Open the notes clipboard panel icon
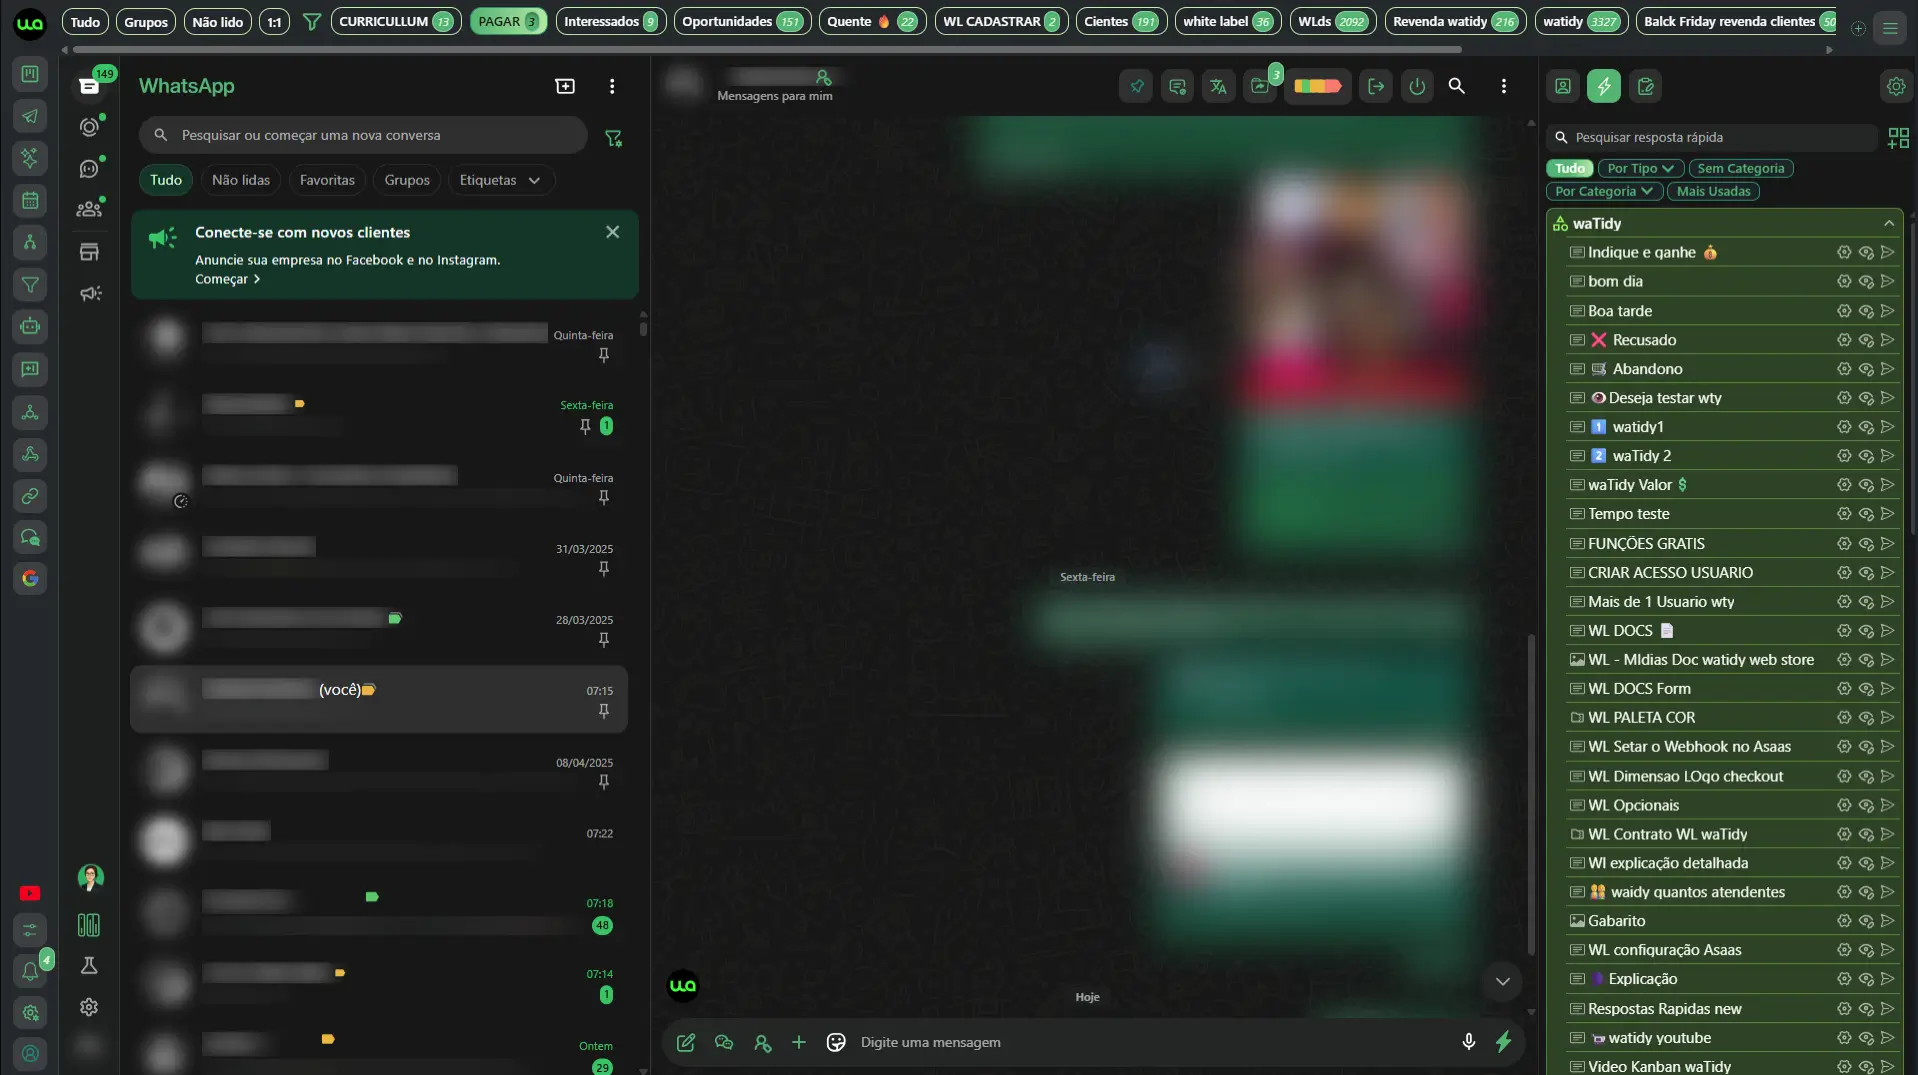The width and height of the screenshot is (1918, 1075). coord(1645,86)
